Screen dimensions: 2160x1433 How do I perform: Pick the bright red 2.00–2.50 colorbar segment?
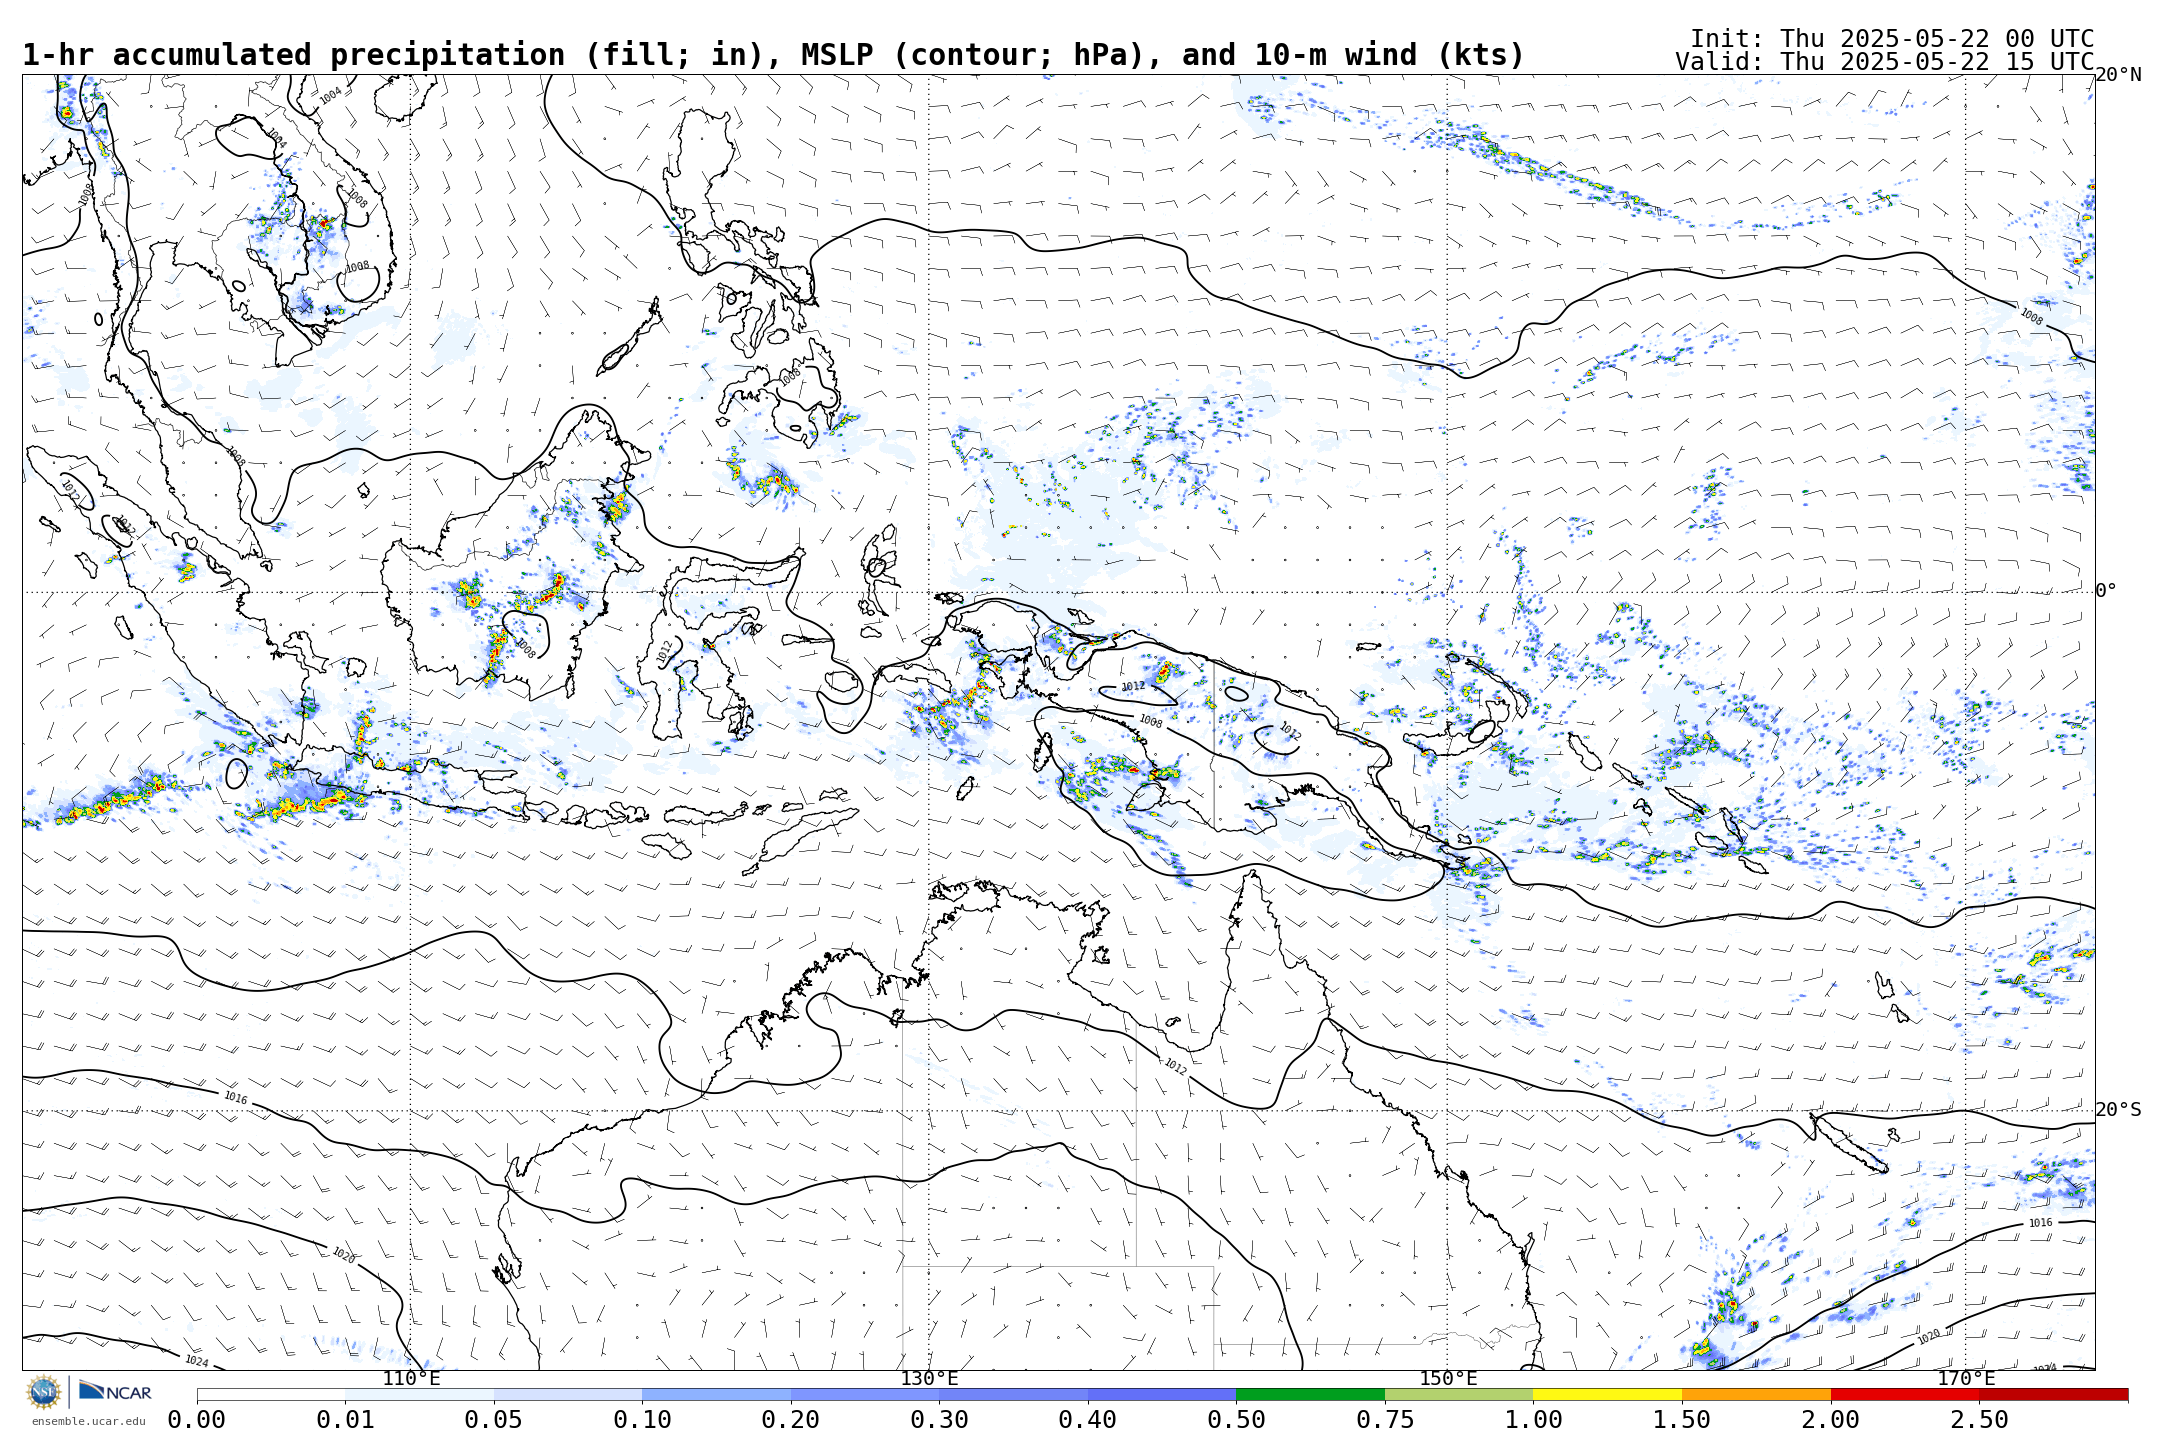click(1905, 1394)
